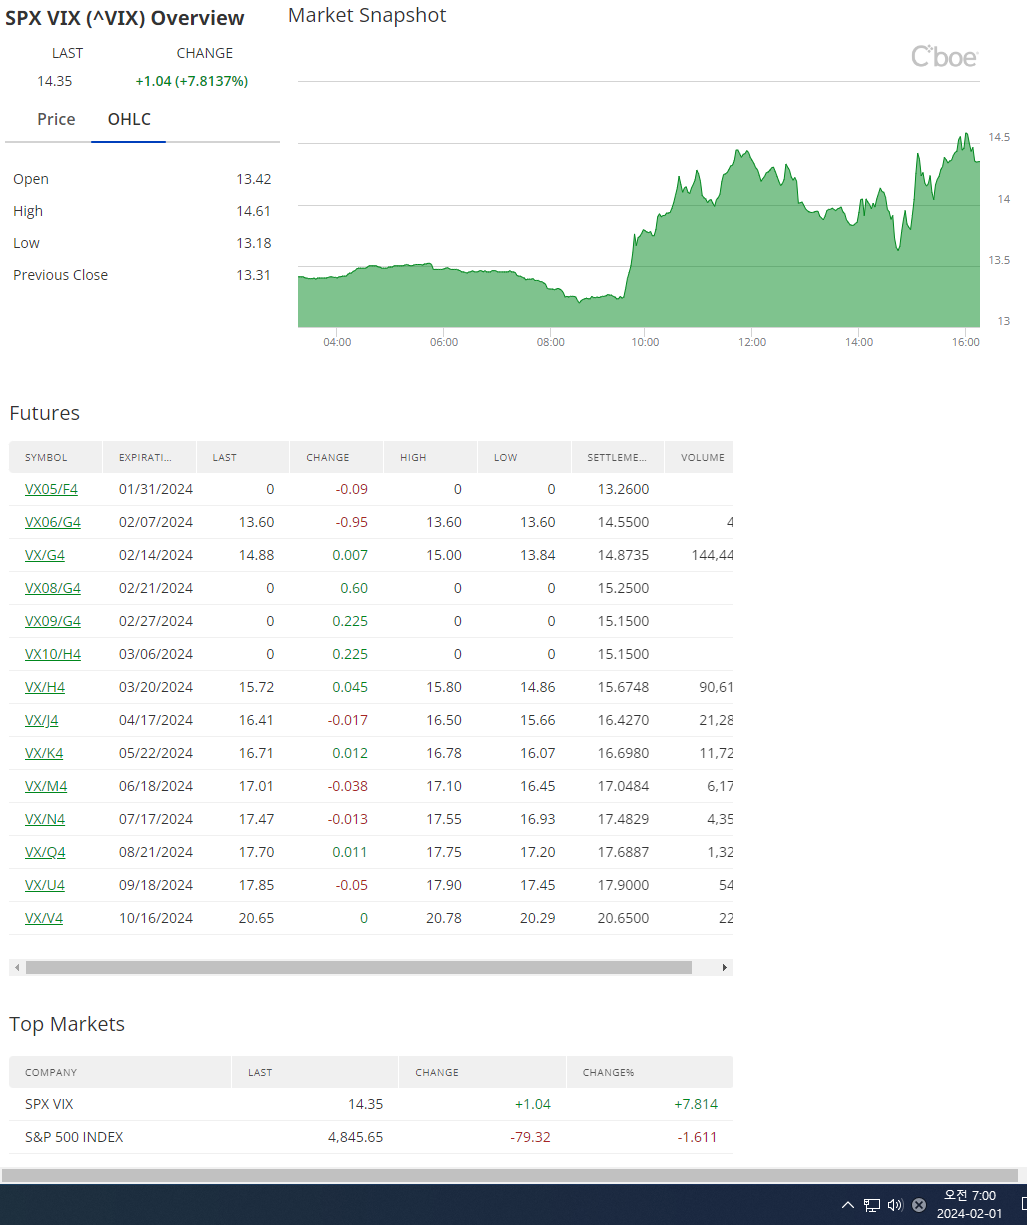
Task: Open the volume speaker icon in tray
Action: point(895,1205)
